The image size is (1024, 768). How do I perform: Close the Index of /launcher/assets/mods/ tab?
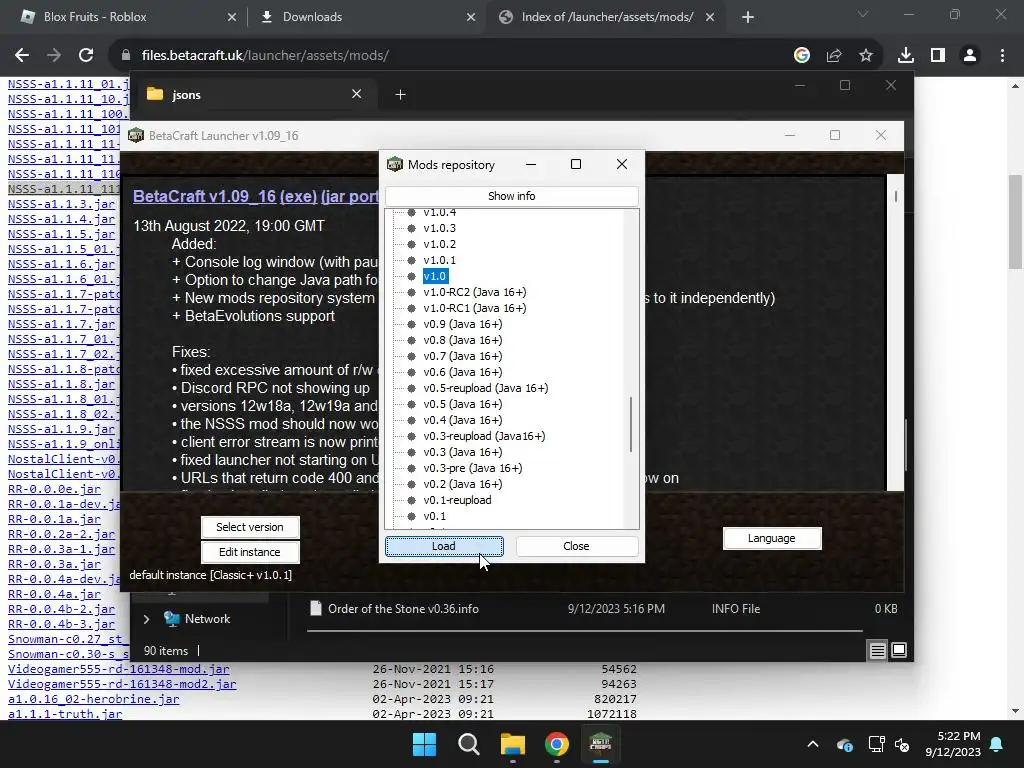[x=710, y=18]
